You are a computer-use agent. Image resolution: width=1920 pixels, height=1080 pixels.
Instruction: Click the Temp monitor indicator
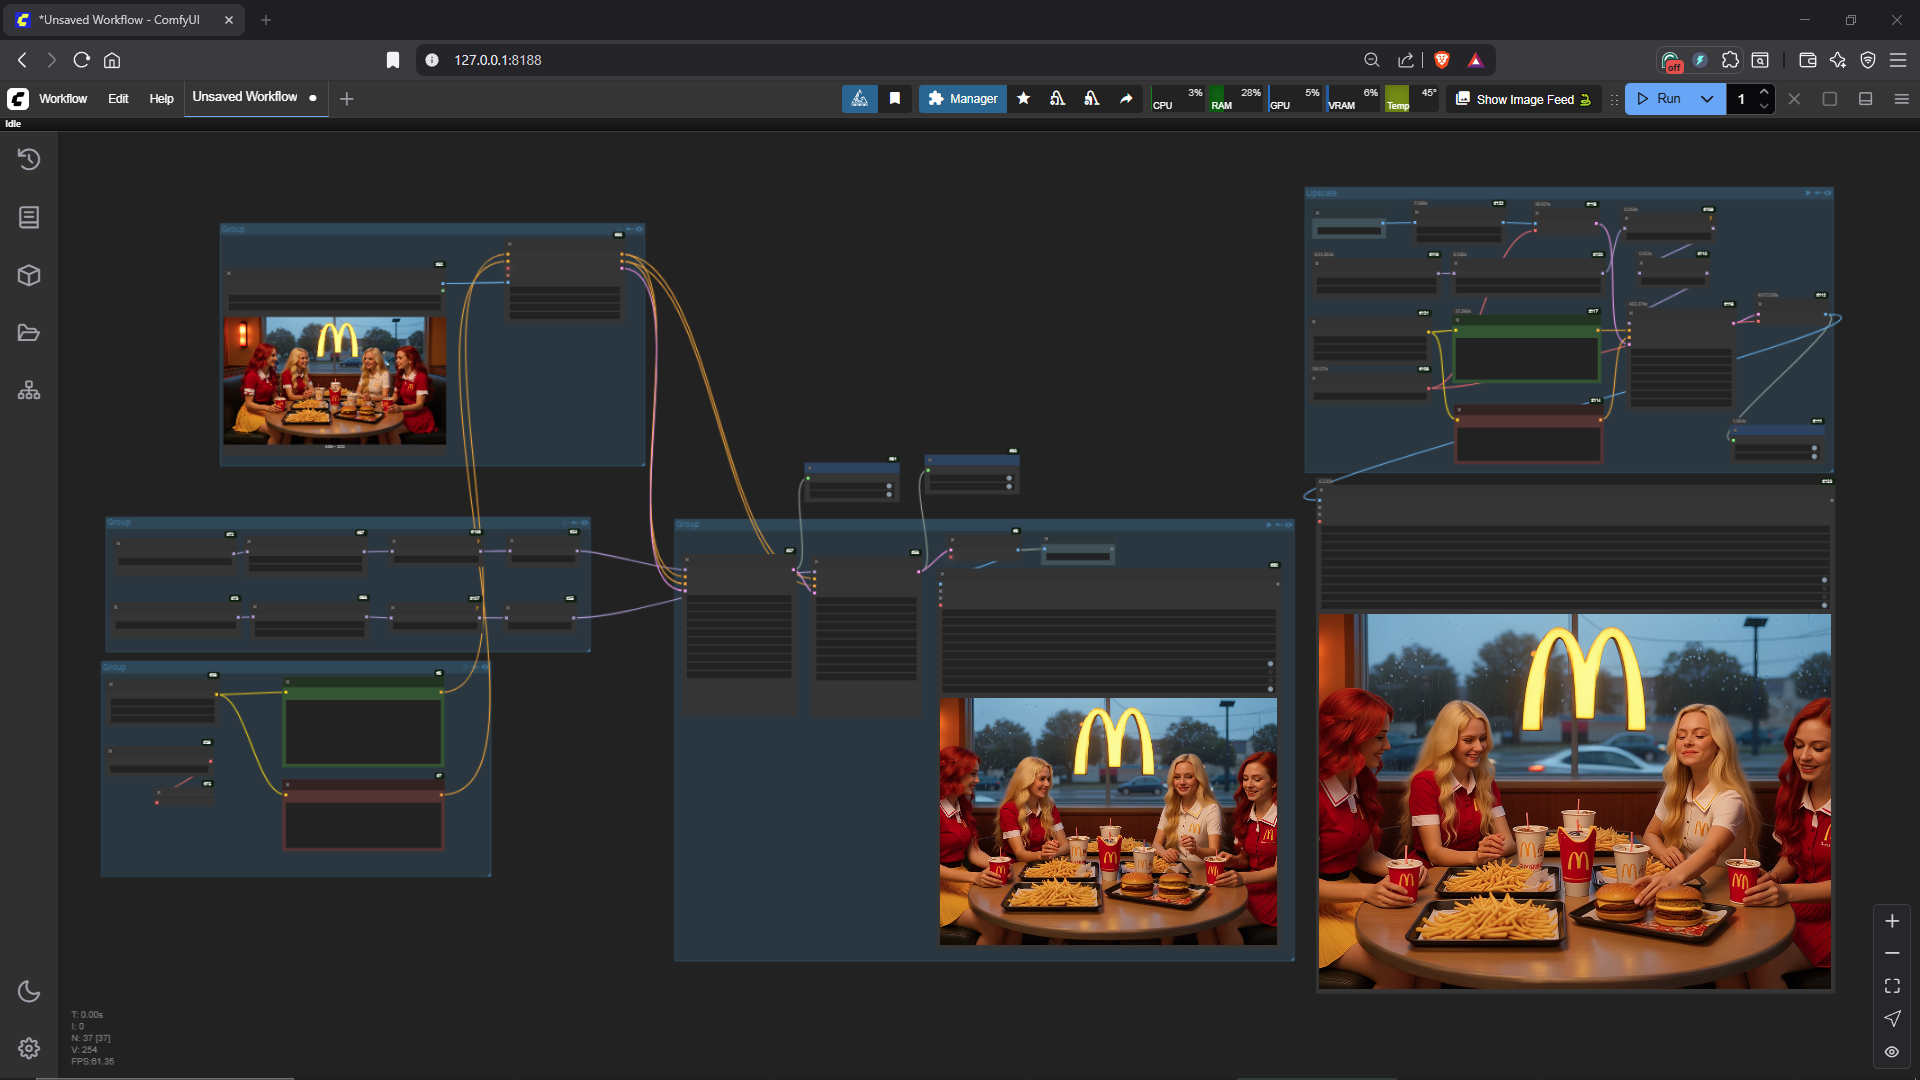[1413, 98]
